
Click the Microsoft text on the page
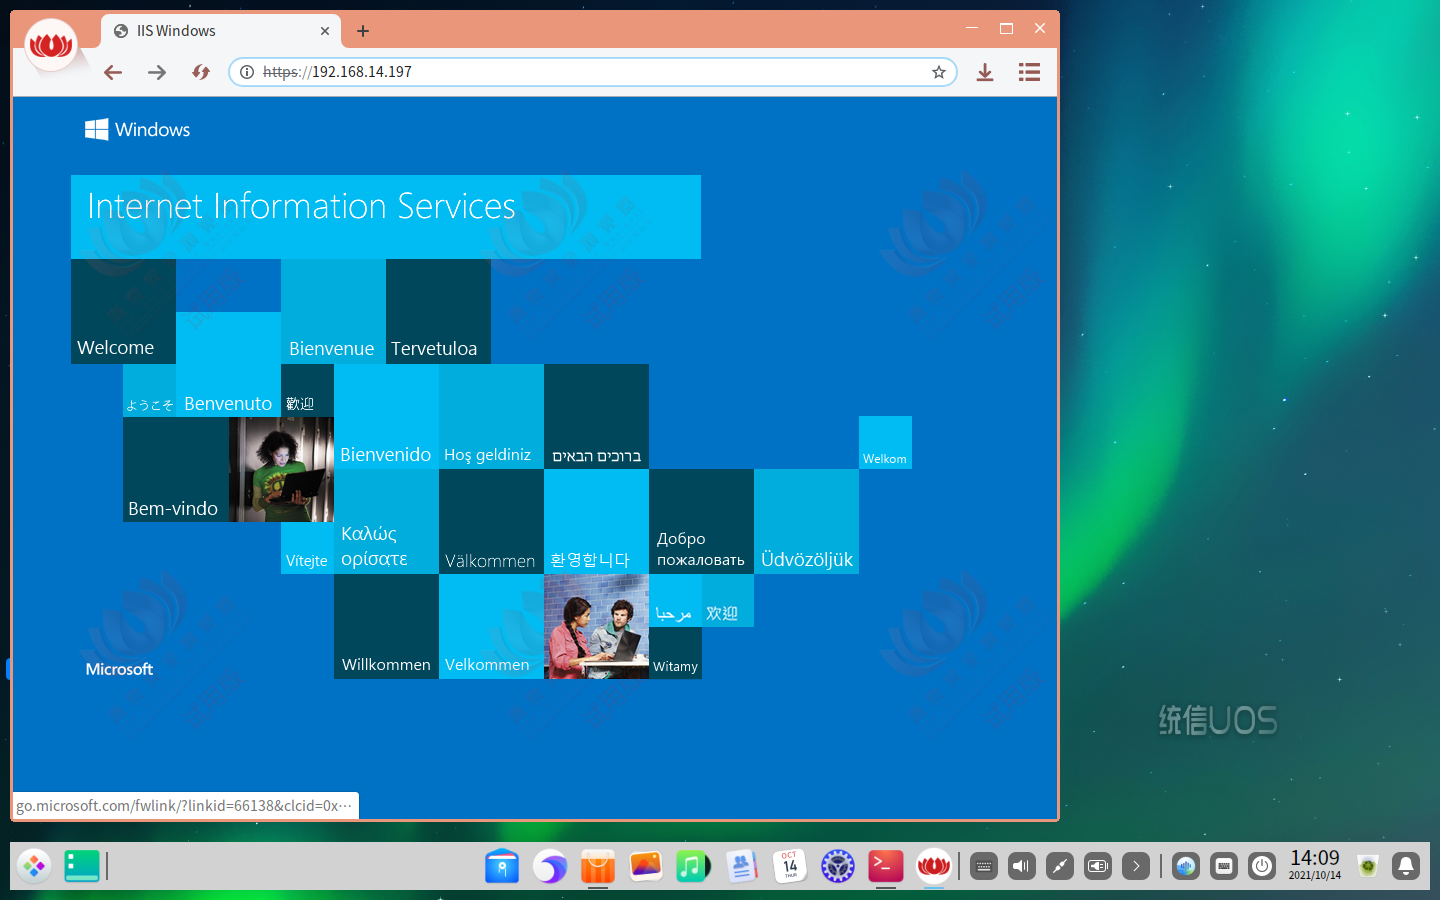tap(119, 669)
